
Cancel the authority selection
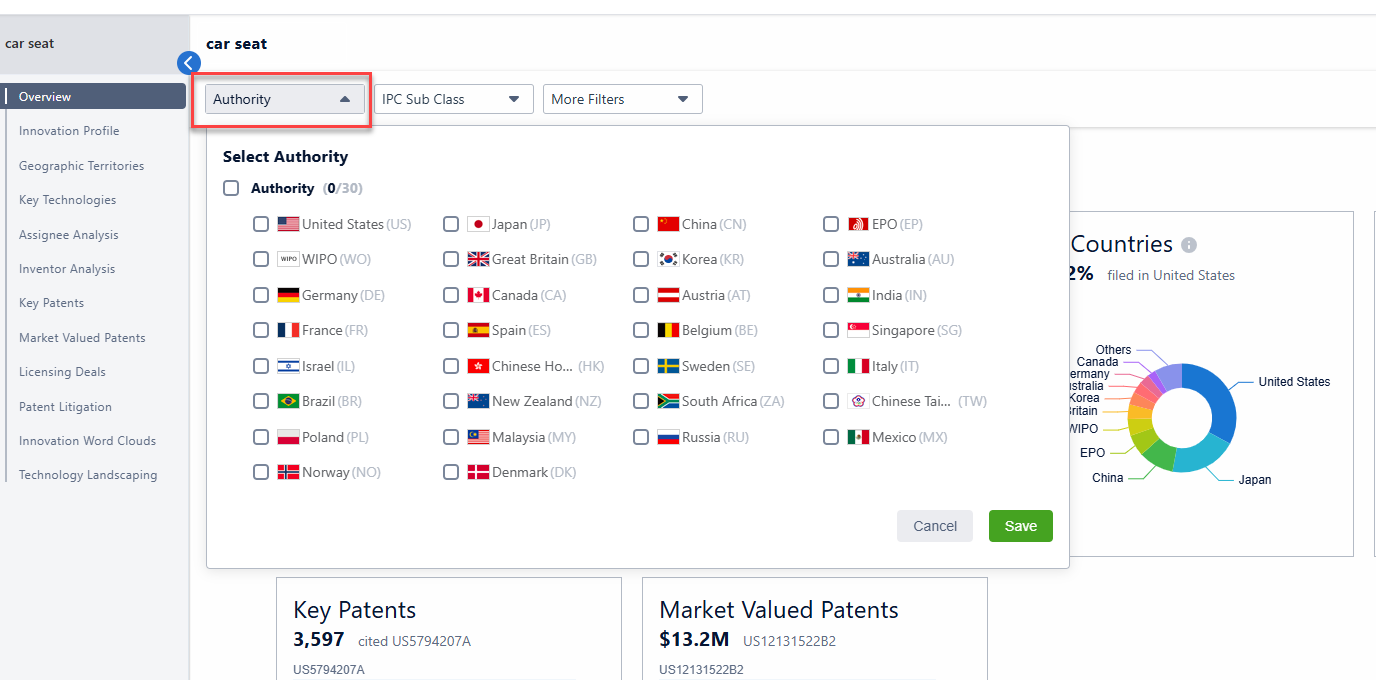click(x=934, y=526)
